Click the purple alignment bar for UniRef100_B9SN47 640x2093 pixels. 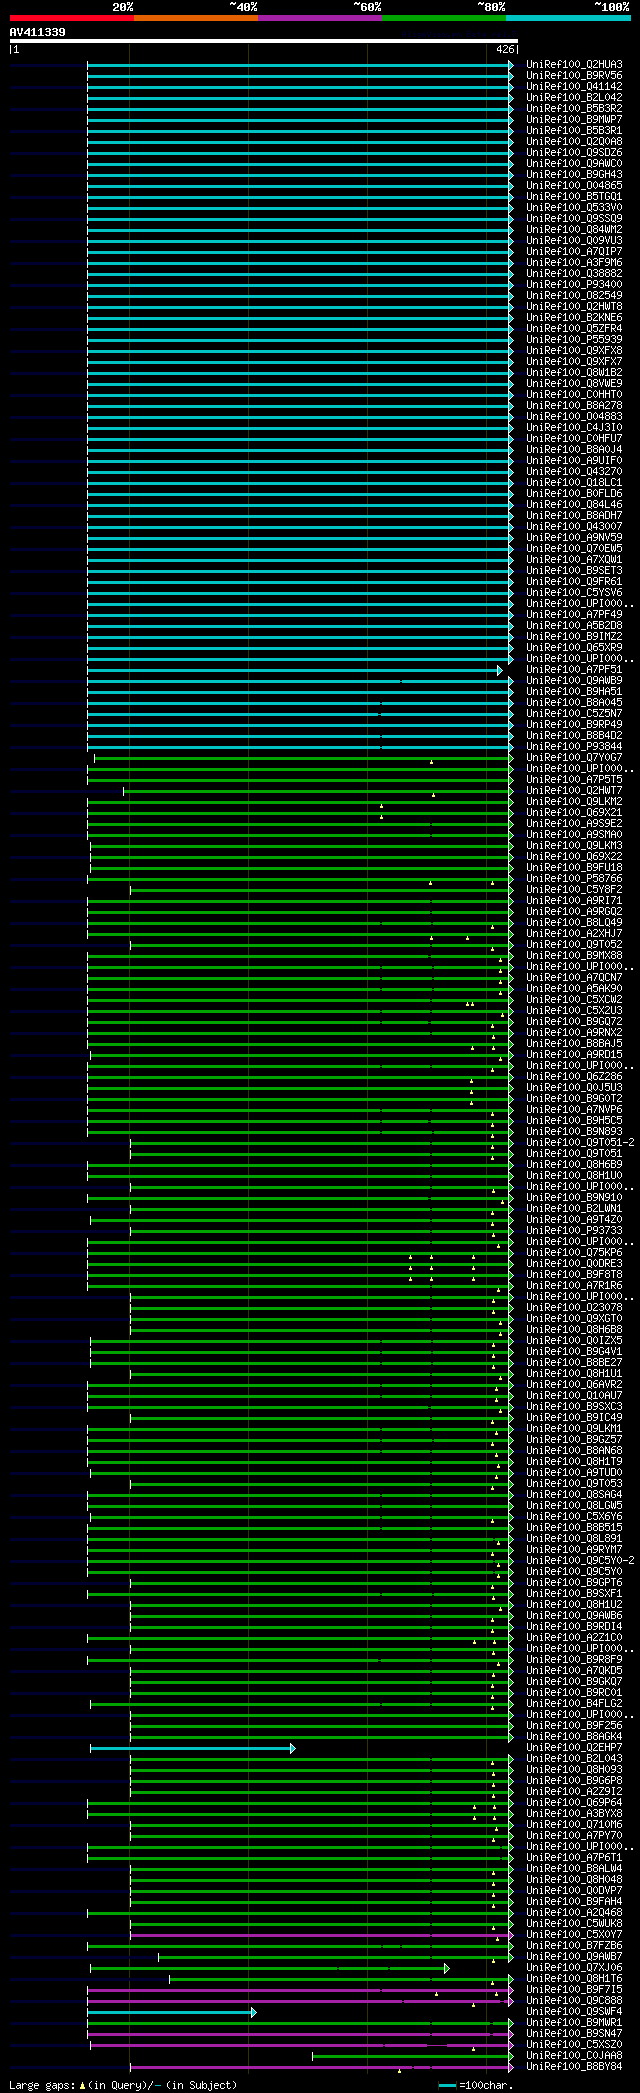pyautogui.click(x=300, y=2034)
